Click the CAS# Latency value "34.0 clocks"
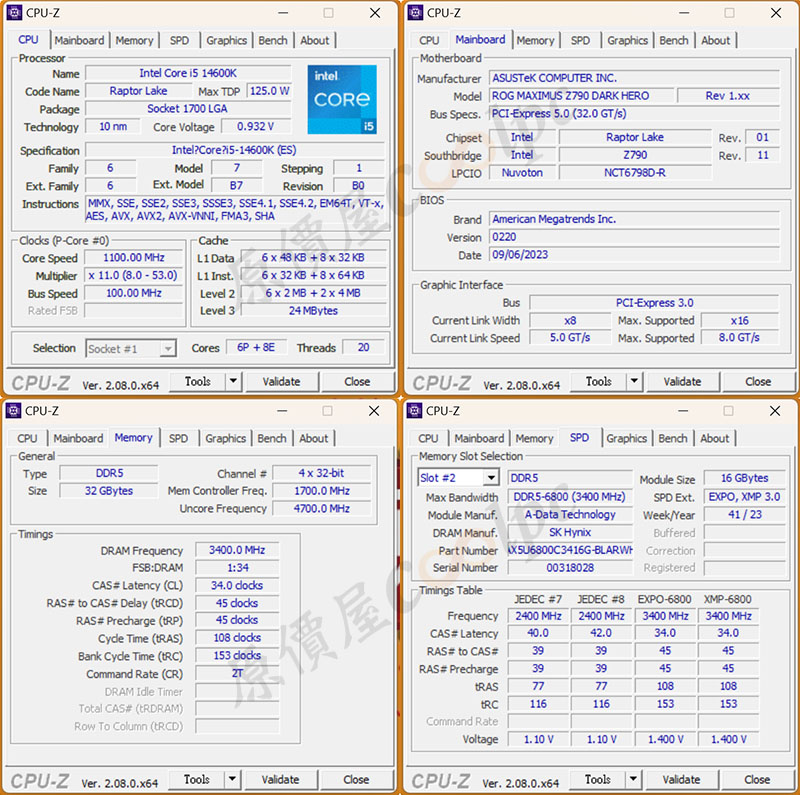Viewport: 800px width, 795px height. coord(237,585)
